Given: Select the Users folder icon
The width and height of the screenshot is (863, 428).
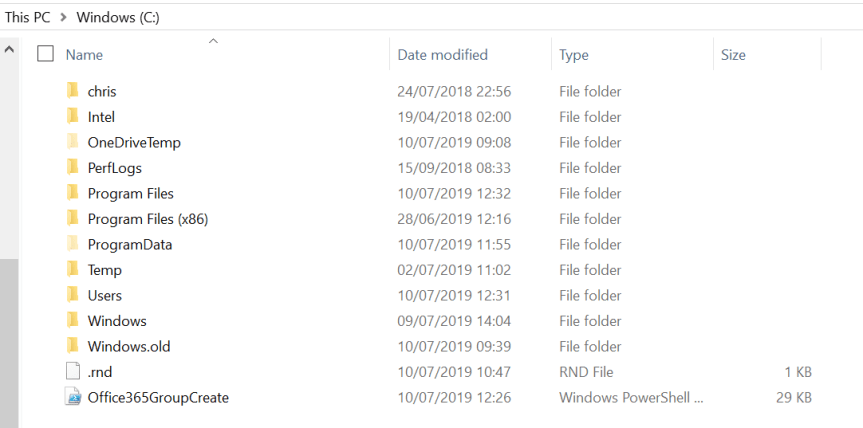Looking at the screenshot, I should pyautogui.click(x=72, y=295).
